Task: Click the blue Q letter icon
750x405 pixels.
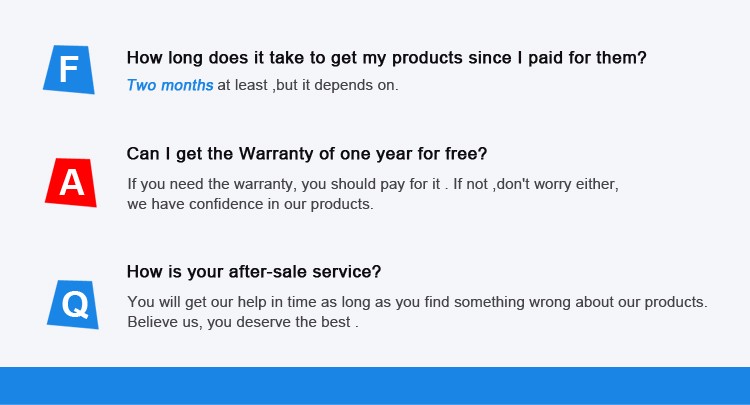Action: (73, 303)
